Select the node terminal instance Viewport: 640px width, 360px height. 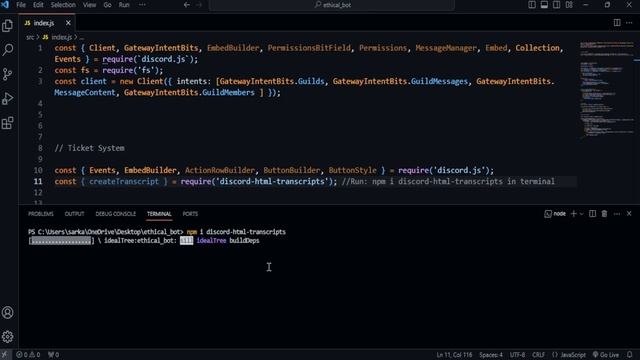555,214
